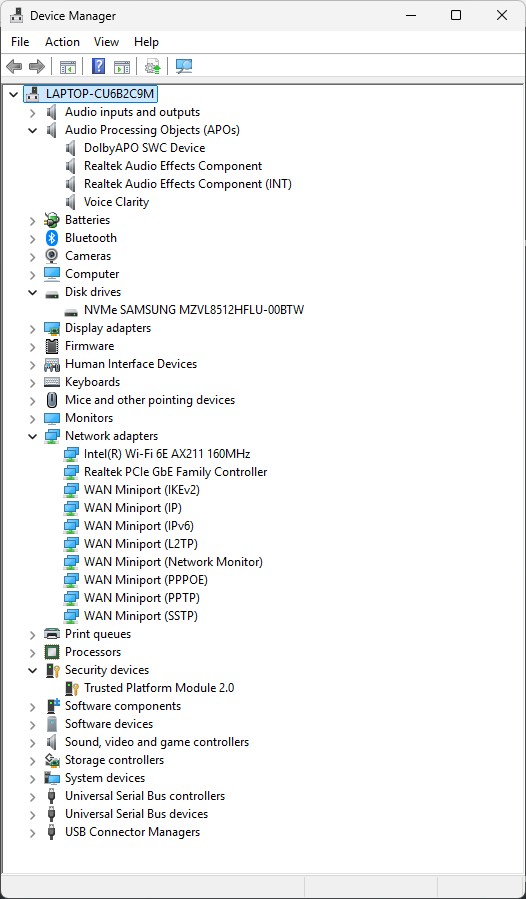
Task: Open the Help menu
Action: (x=146, y=42)
